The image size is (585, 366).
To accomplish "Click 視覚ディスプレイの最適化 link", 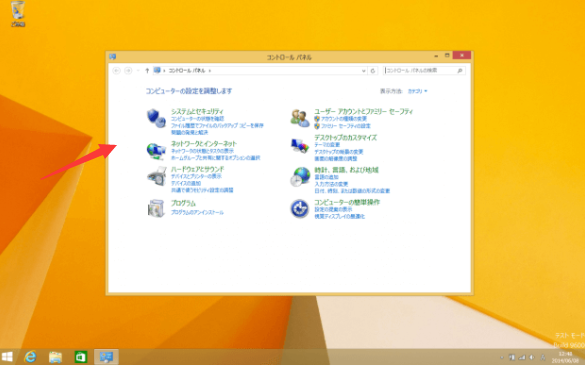I will (x=340, y=216).
